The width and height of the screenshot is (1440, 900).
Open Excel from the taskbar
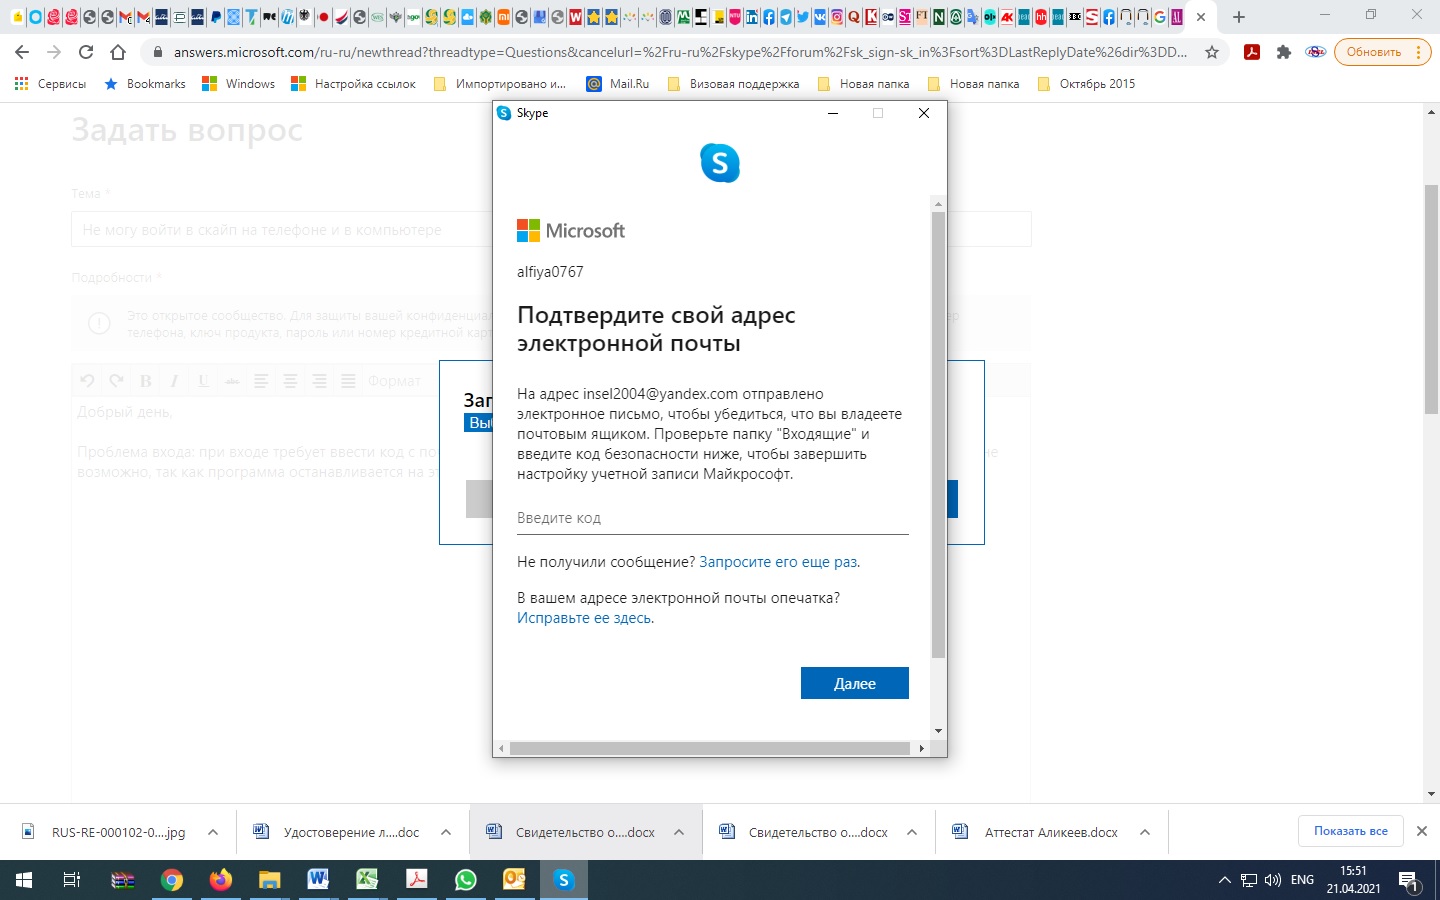coord(367,880)
